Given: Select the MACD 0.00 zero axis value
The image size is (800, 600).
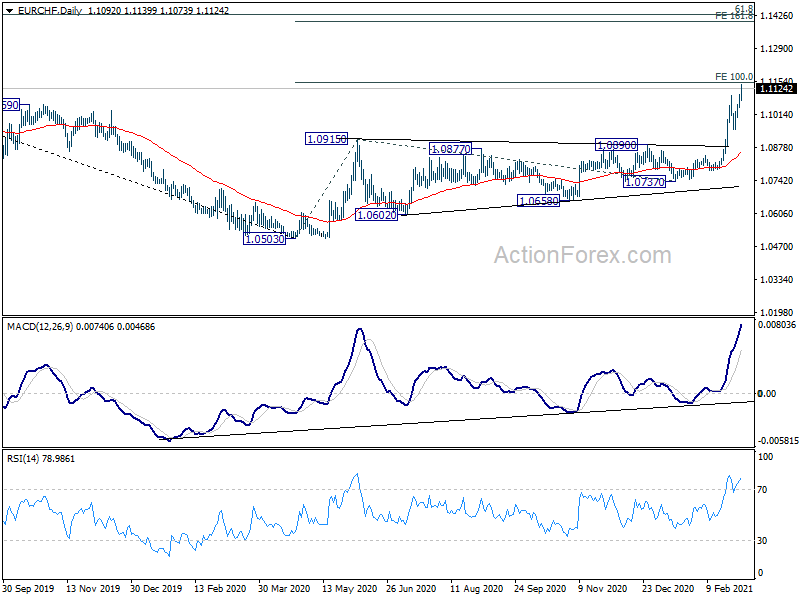Looking at the screenshot, I should (x=767, y=393).
